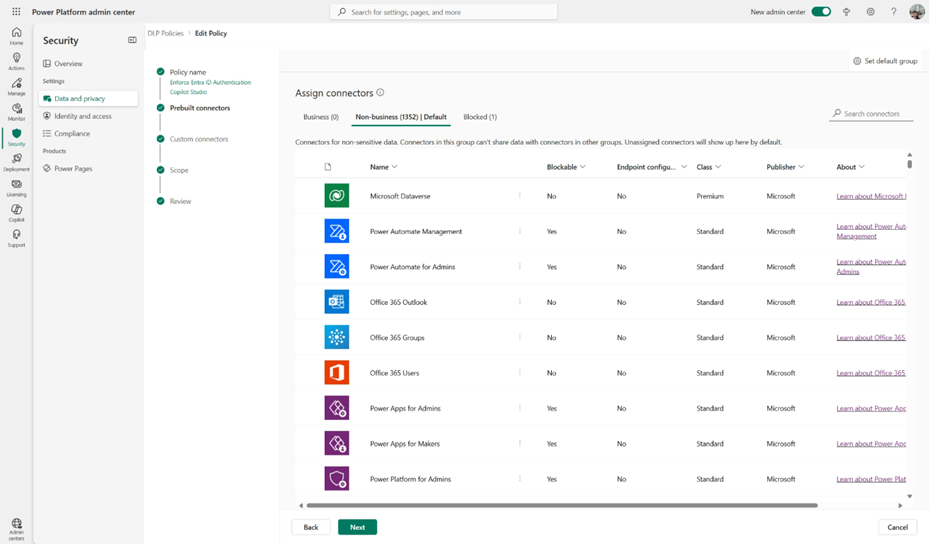Switch to Non-business (1352) Default tab
Viewport: 929px width, 544px height.
coord(401,117)
